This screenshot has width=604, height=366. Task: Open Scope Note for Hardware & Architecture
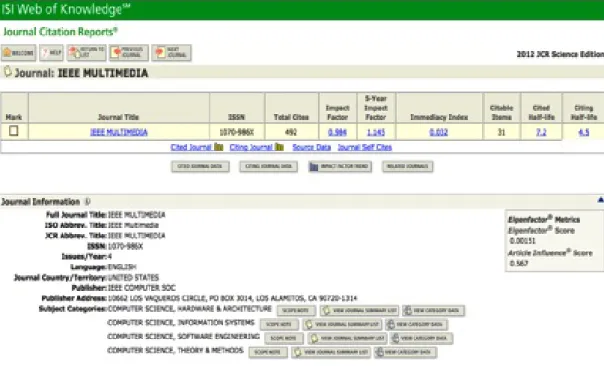[296, 311]
